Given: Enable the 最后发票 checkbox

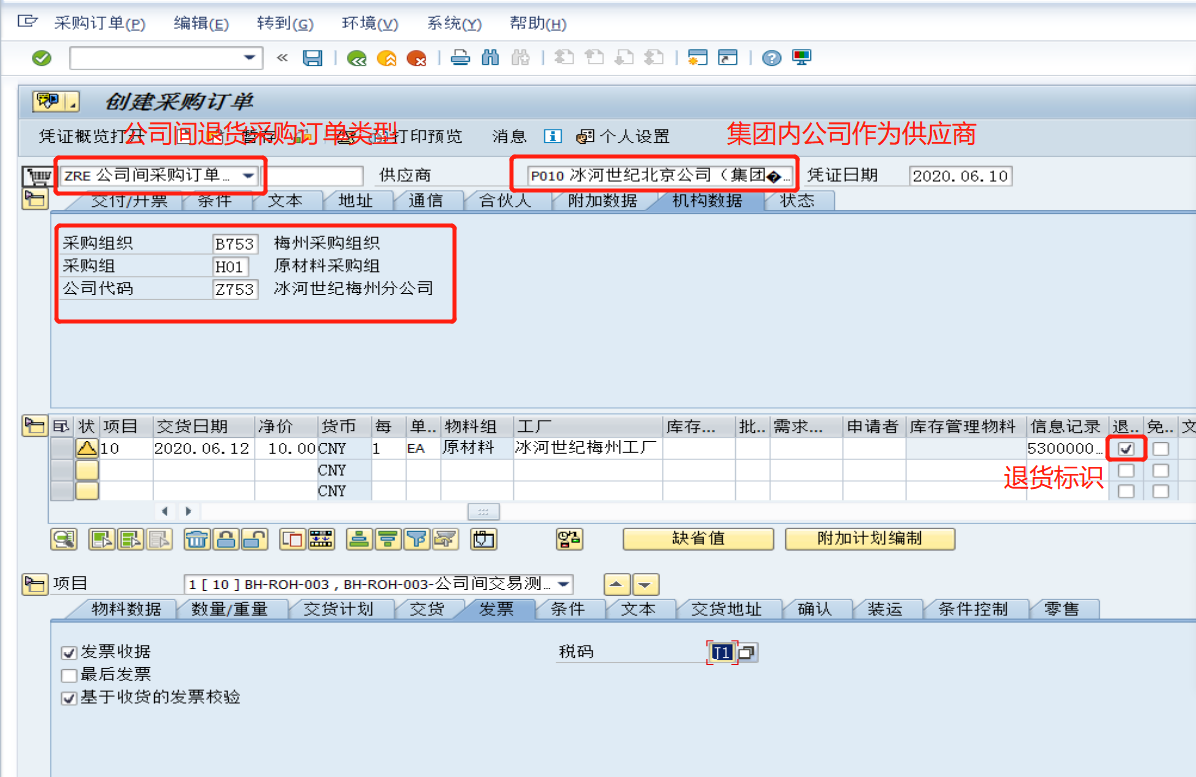Looking at the screenshot, I should click(x=68, y=674).
